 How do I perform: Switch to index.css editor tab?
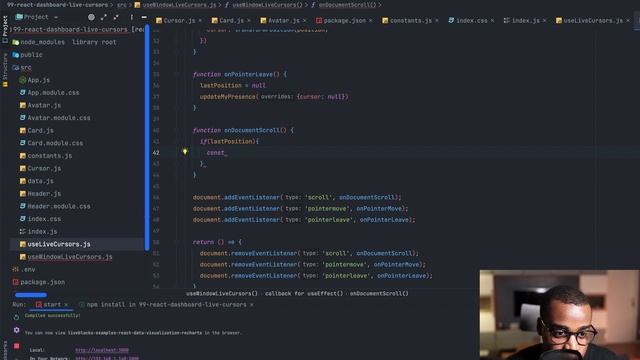471,20
